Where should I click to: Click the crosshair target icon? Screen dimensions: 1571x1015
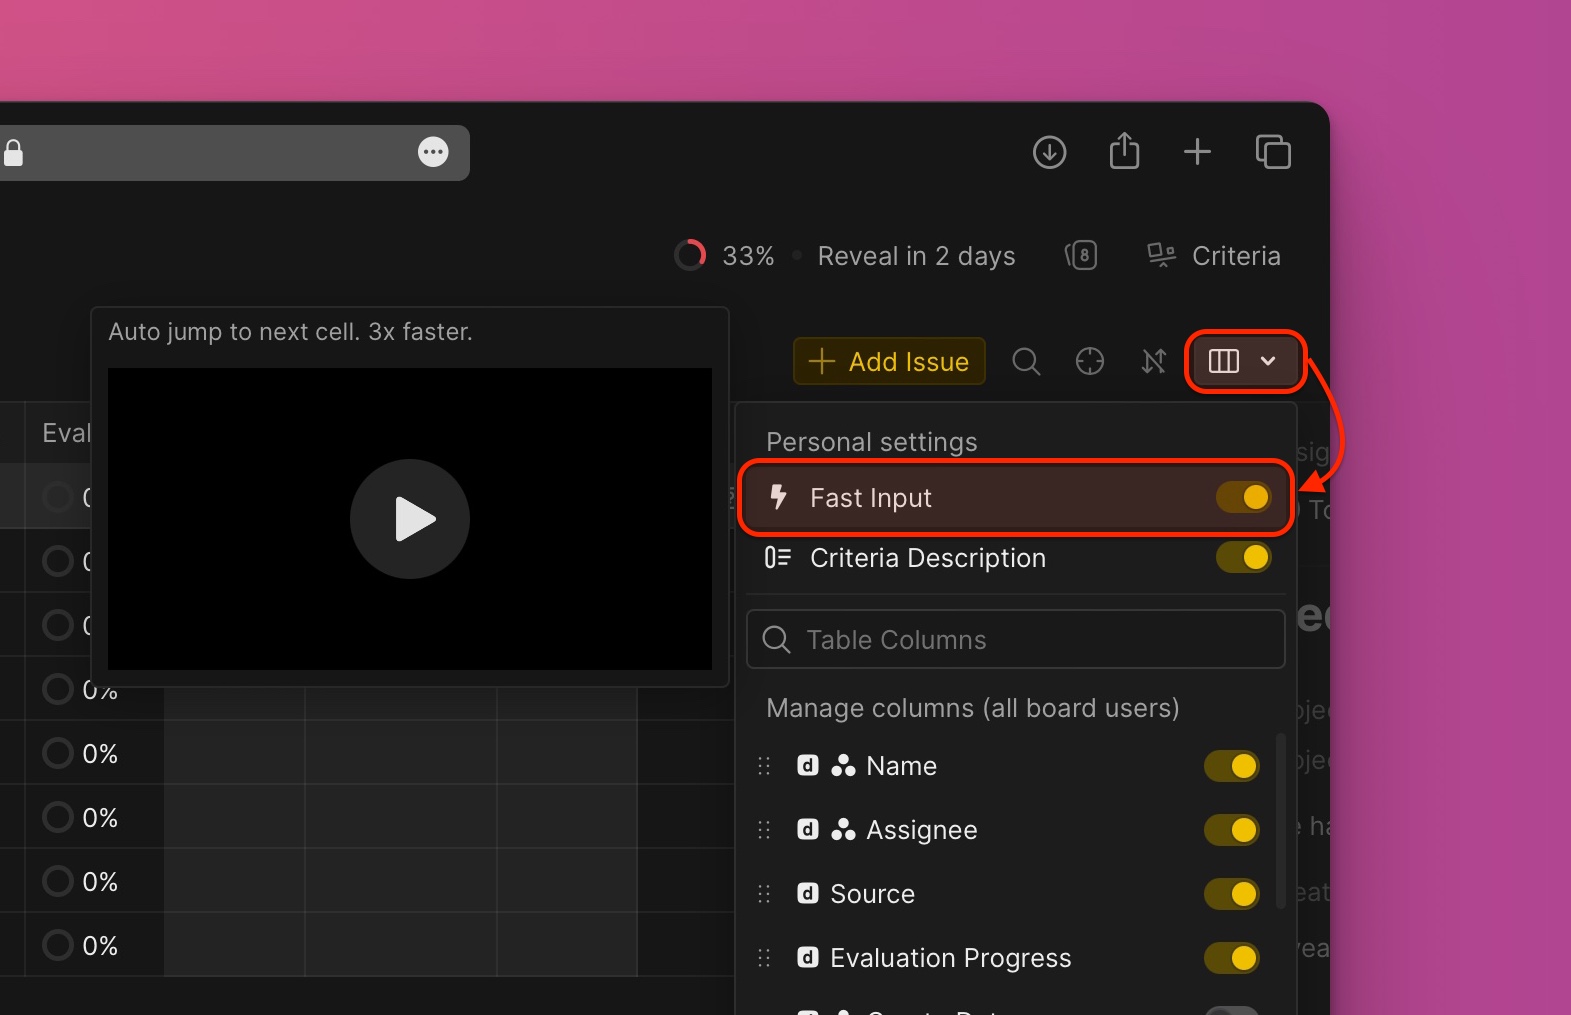1089,361
